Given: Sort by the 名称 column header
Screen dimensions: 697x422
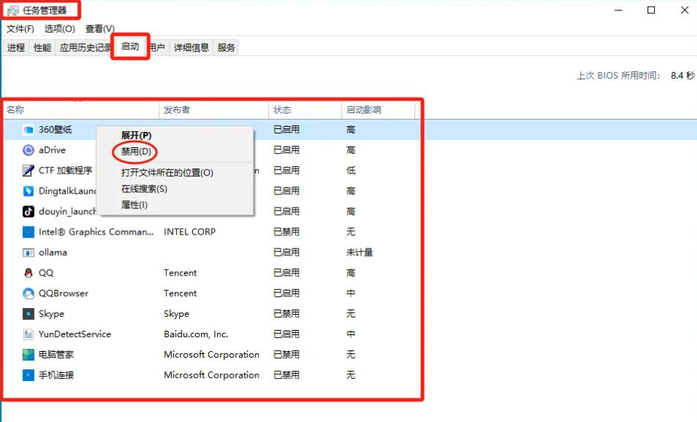Looking at the screenshot, I should (81, 110).
